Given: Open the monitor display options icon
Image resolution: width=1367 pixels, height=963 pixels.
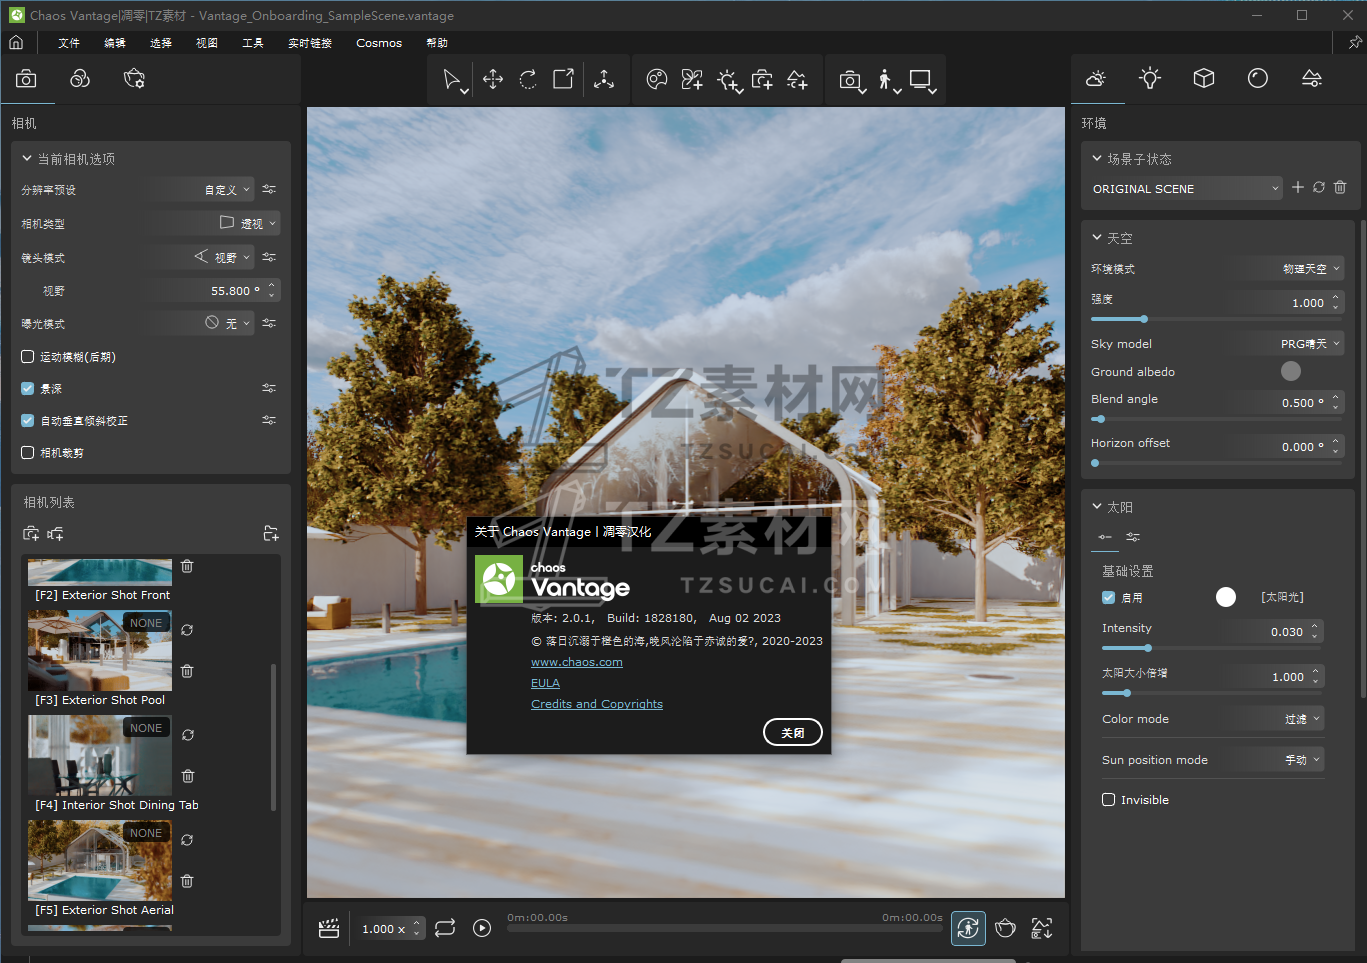Looking at the screenshot, I should (x=922, y=80).
